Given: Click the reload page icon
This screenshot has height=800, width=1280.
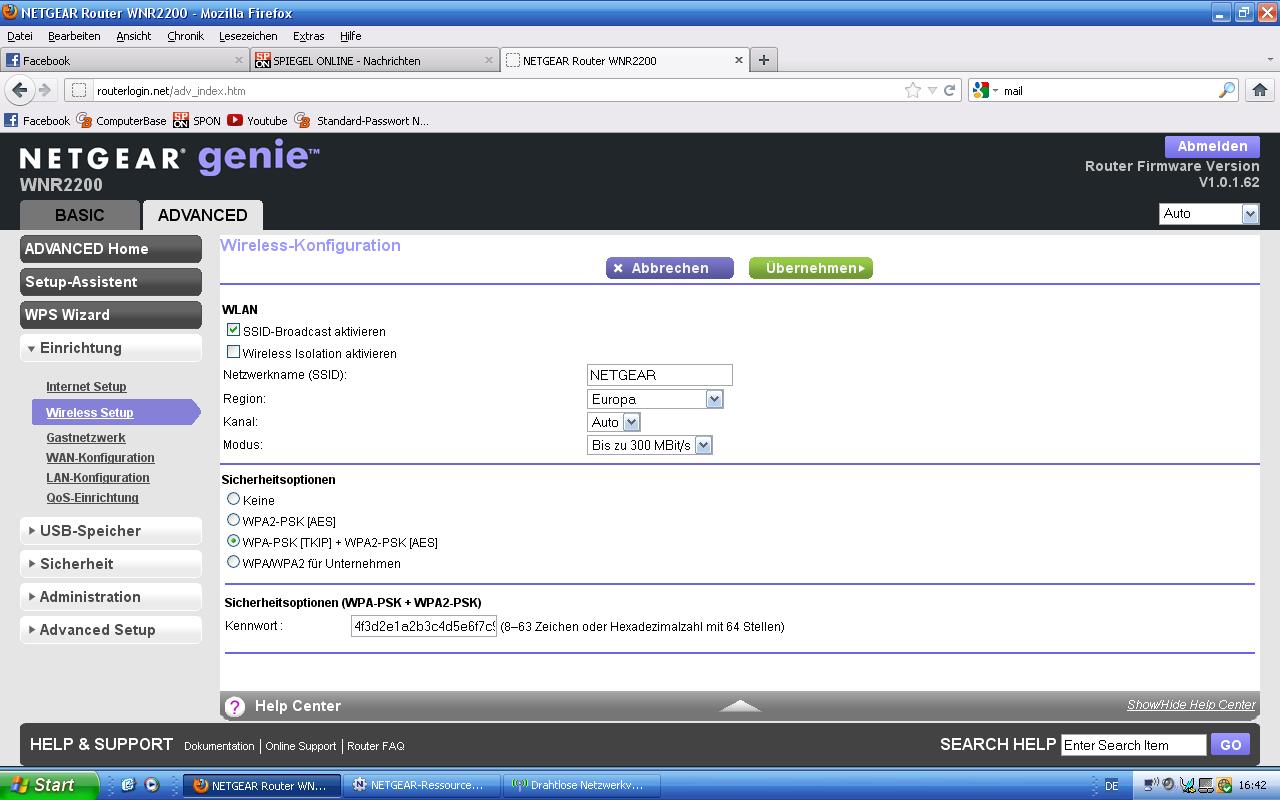Looking at the screenshot, I should coord(950,90).
